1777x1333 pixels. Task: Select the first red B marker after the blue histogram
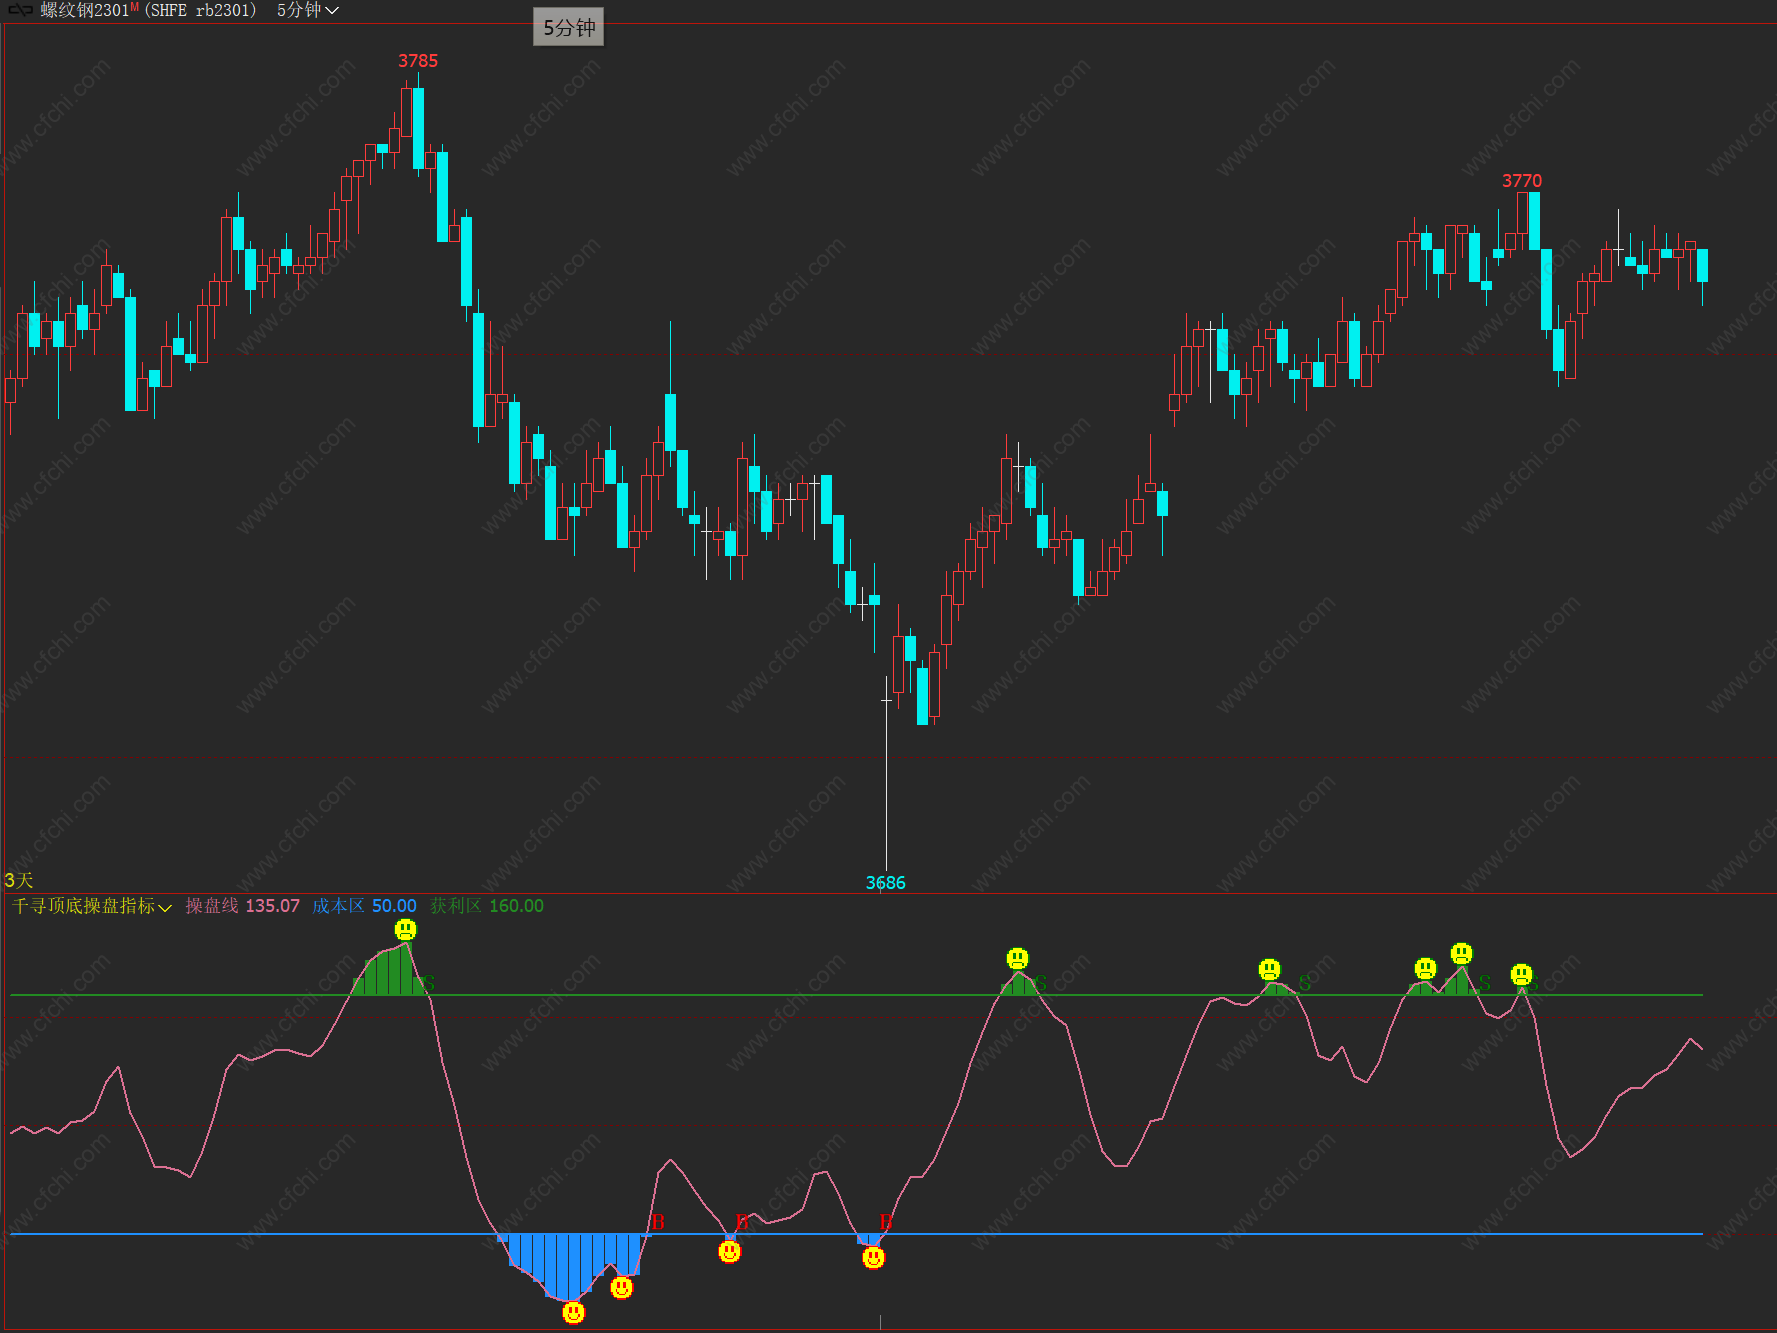coord(657,1222)
